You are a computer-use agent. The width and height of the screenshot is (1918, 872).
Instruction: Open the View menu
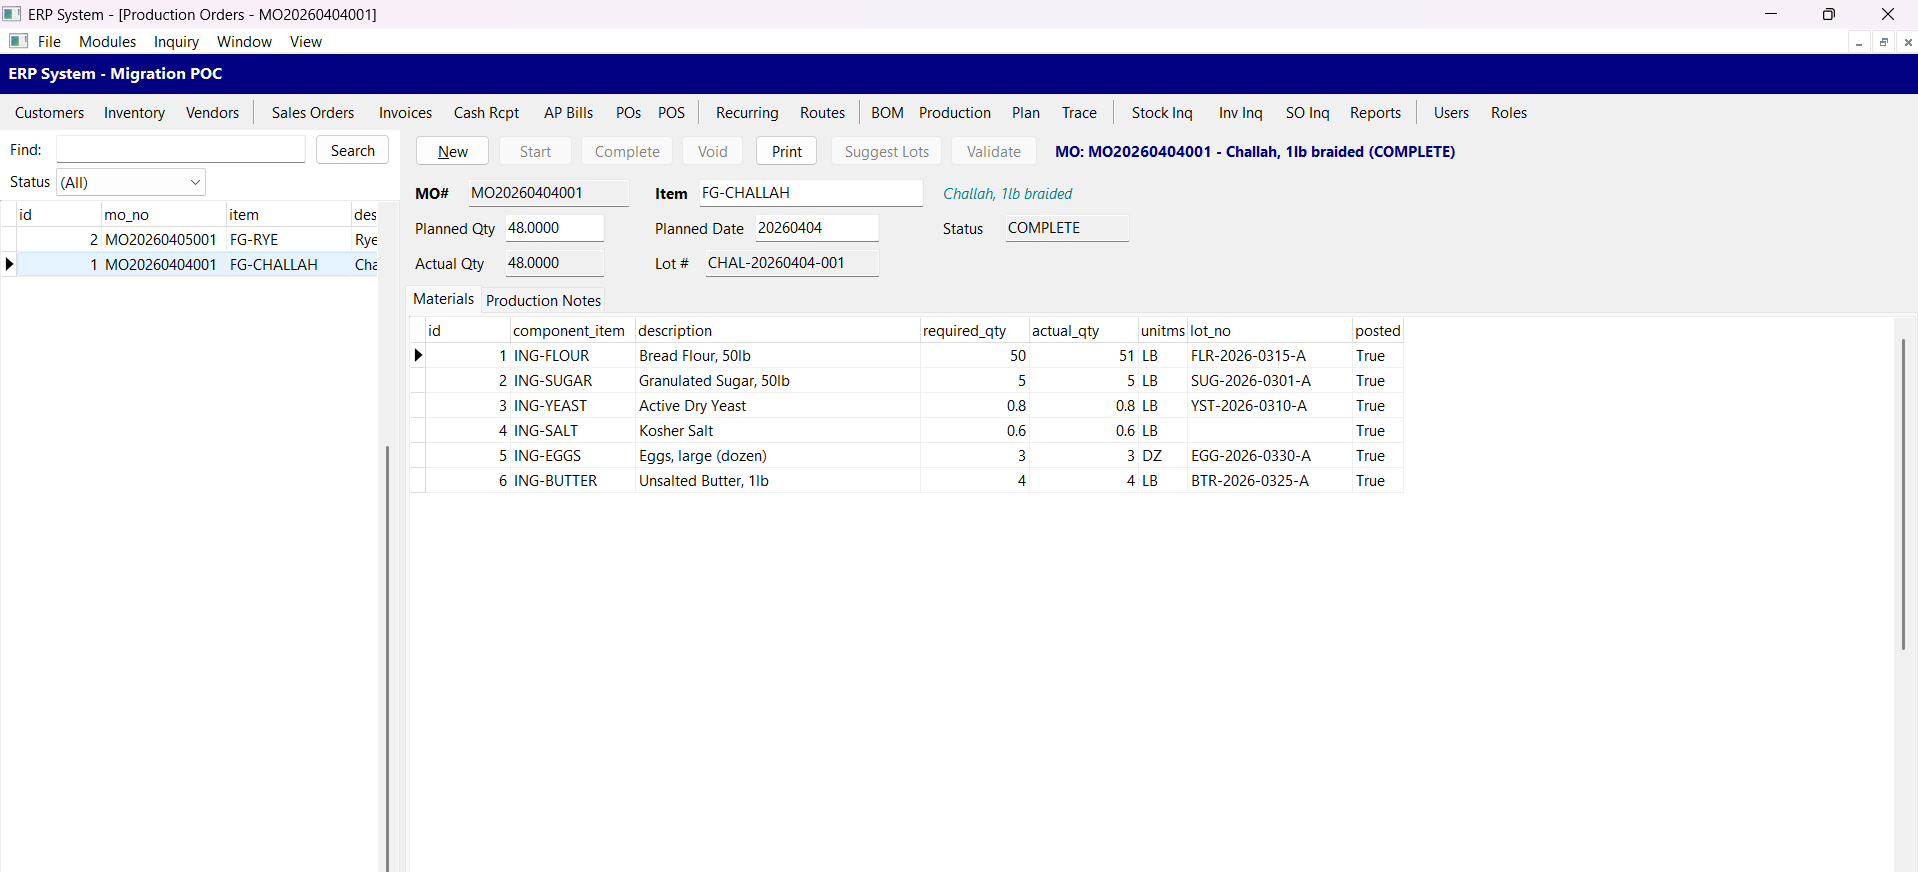(306, 41)
